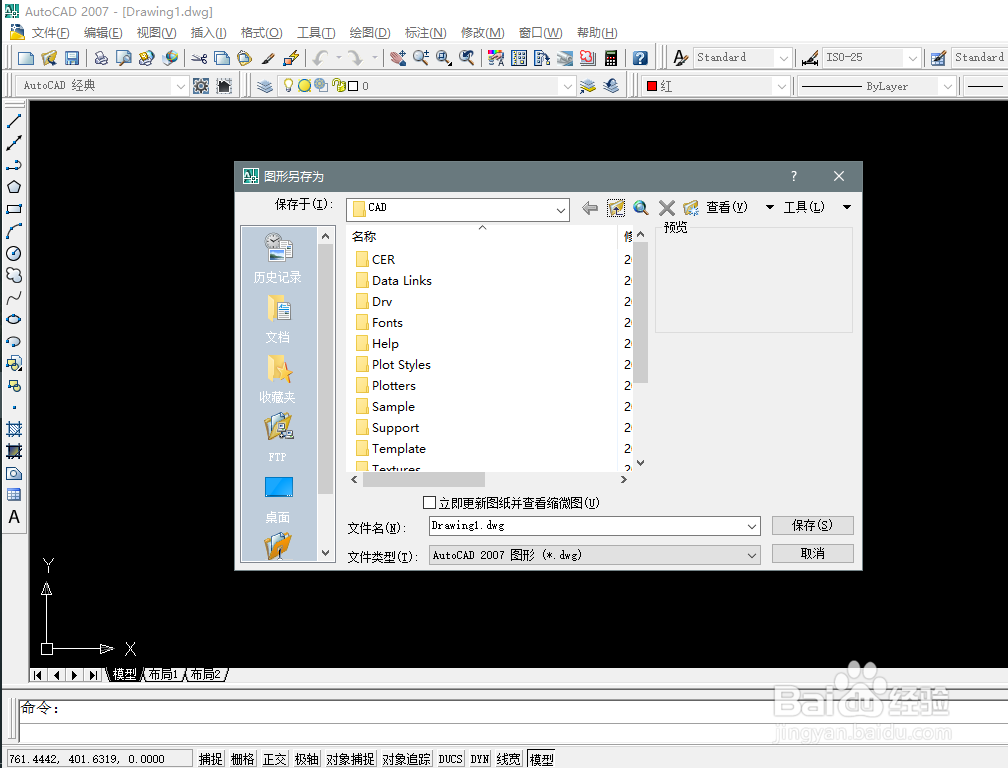Open the QuickCalc calculator icon

click(x=611, y=58)
